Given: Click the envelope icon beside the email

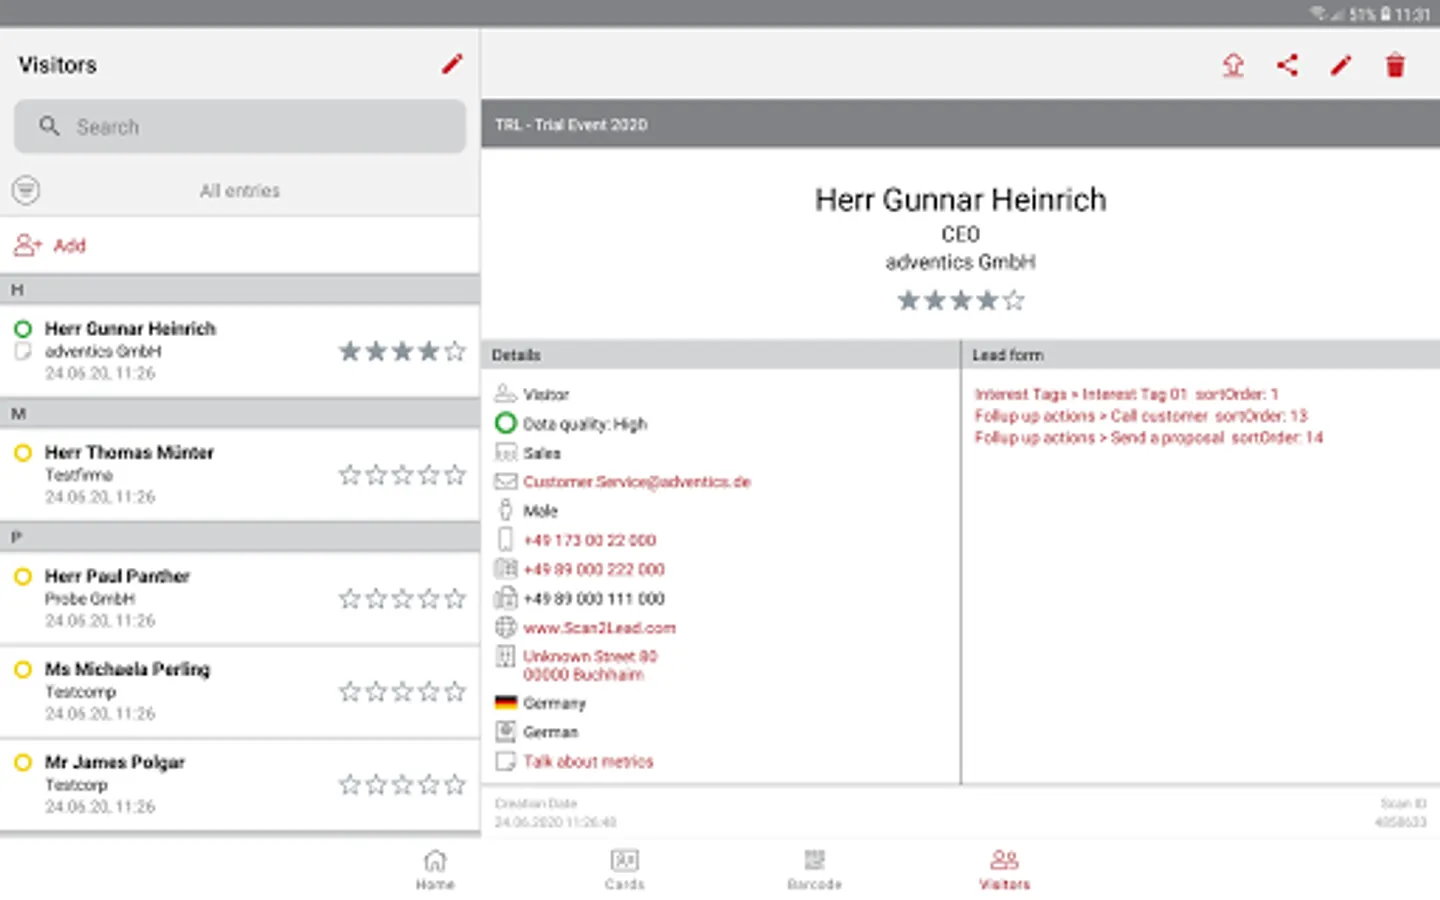Looking at the screenshot, I should (506, 482).
